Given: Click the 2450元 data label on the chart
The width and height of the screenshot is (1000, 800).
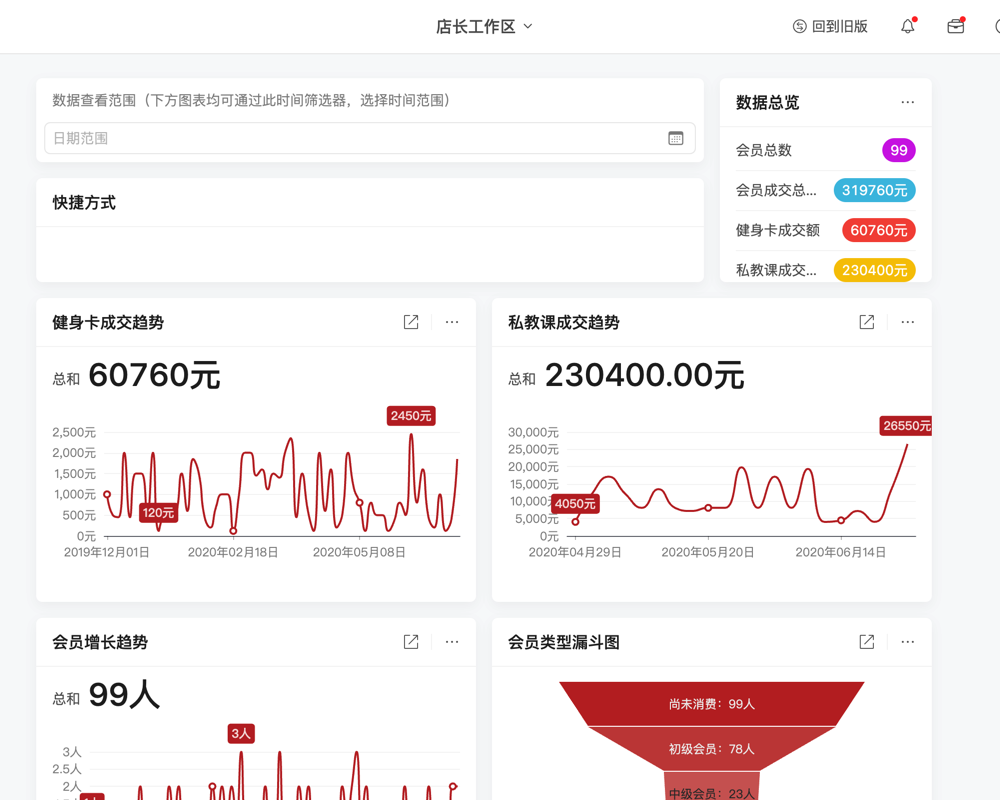Looking at the screenshot, I should 410,415.
